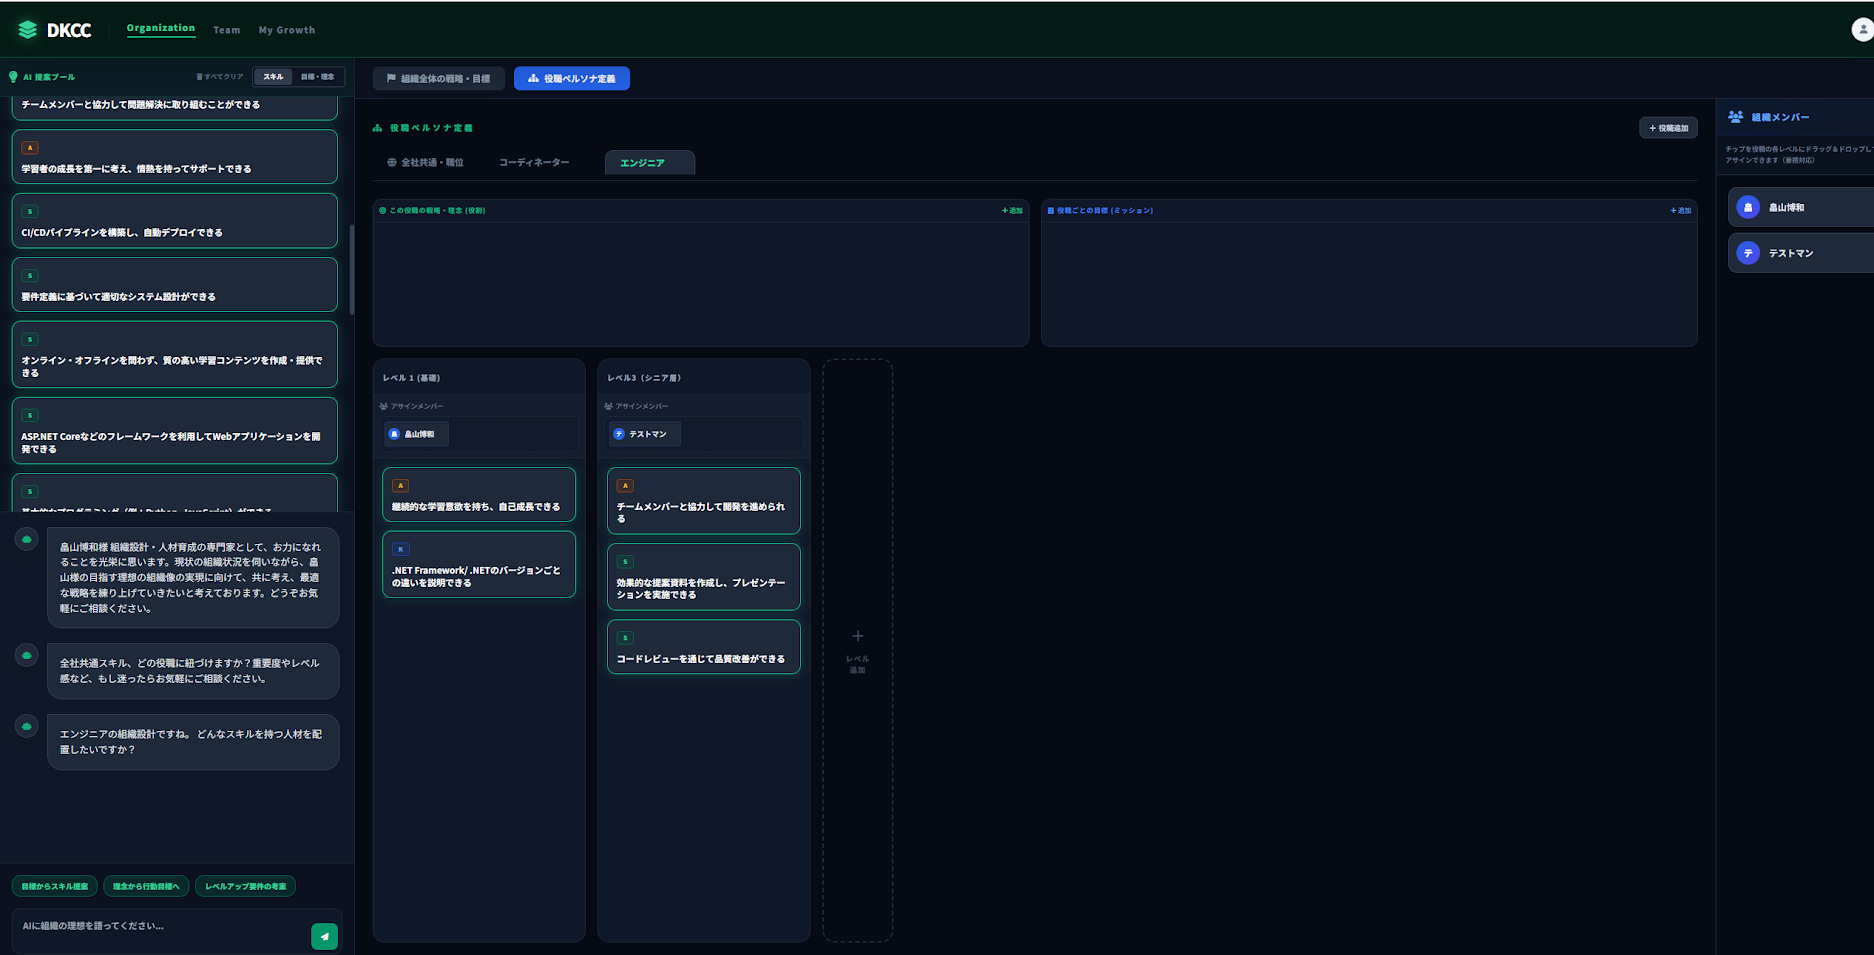Click the A badge on 継続的な学習意欲 card

click(x=400, y=486)
